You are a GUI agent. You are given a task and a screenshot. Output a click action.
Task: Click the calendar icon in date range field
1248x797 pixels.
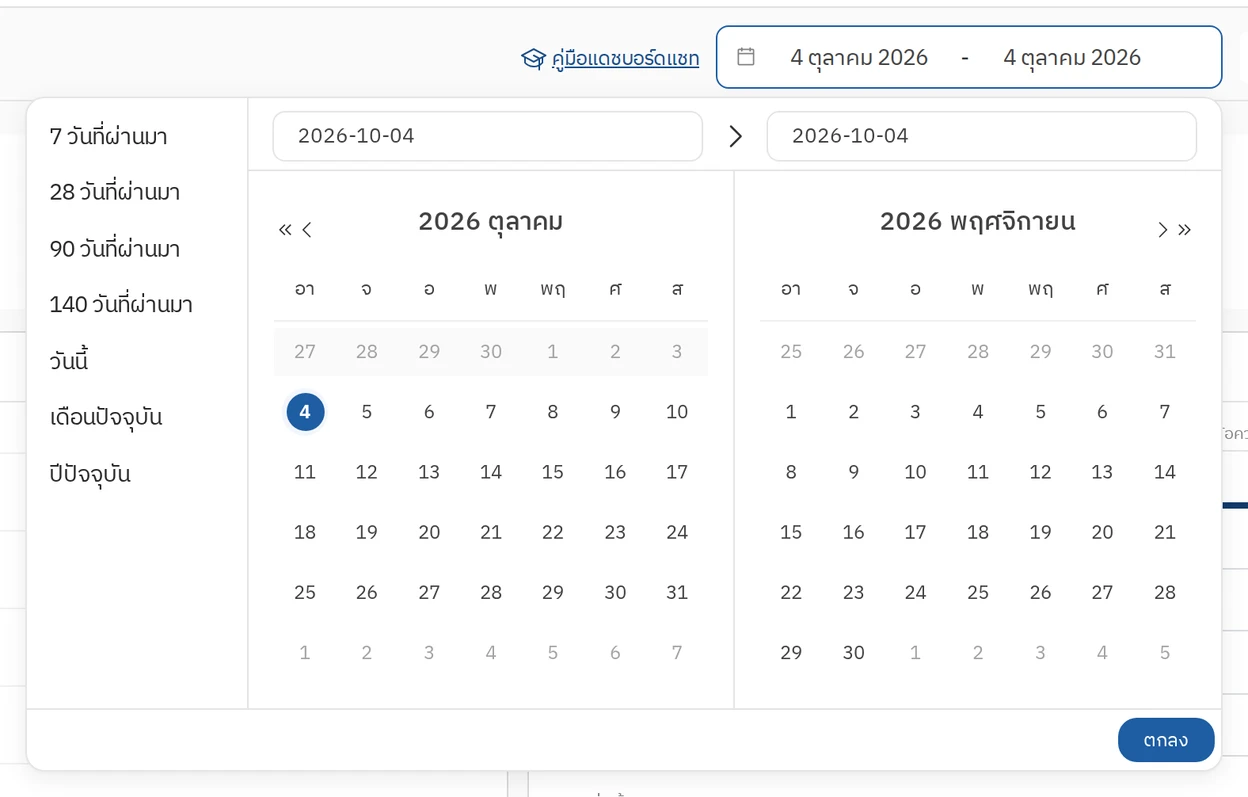point(746,57)
